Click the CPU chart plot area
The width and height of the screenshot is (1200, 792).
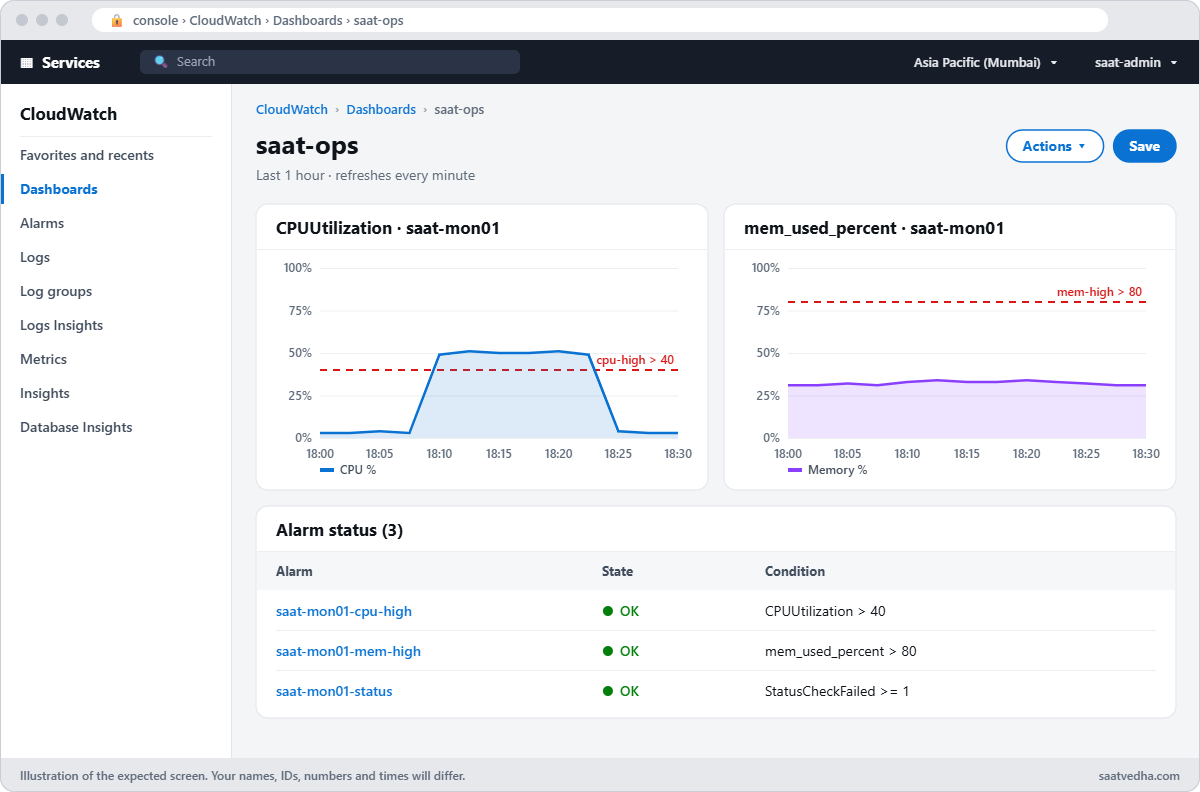click(499, 353)
